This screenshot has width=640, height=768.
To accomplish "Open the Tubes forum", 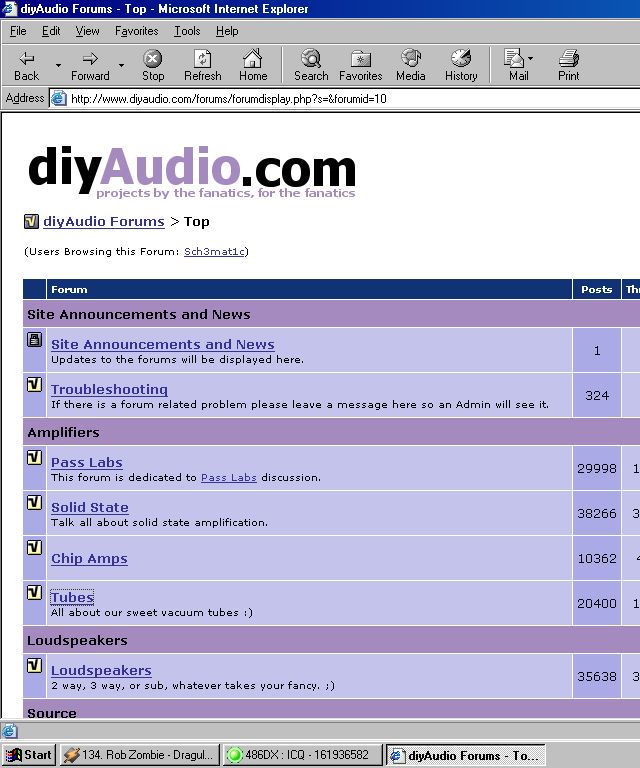I will pos(72,597).
